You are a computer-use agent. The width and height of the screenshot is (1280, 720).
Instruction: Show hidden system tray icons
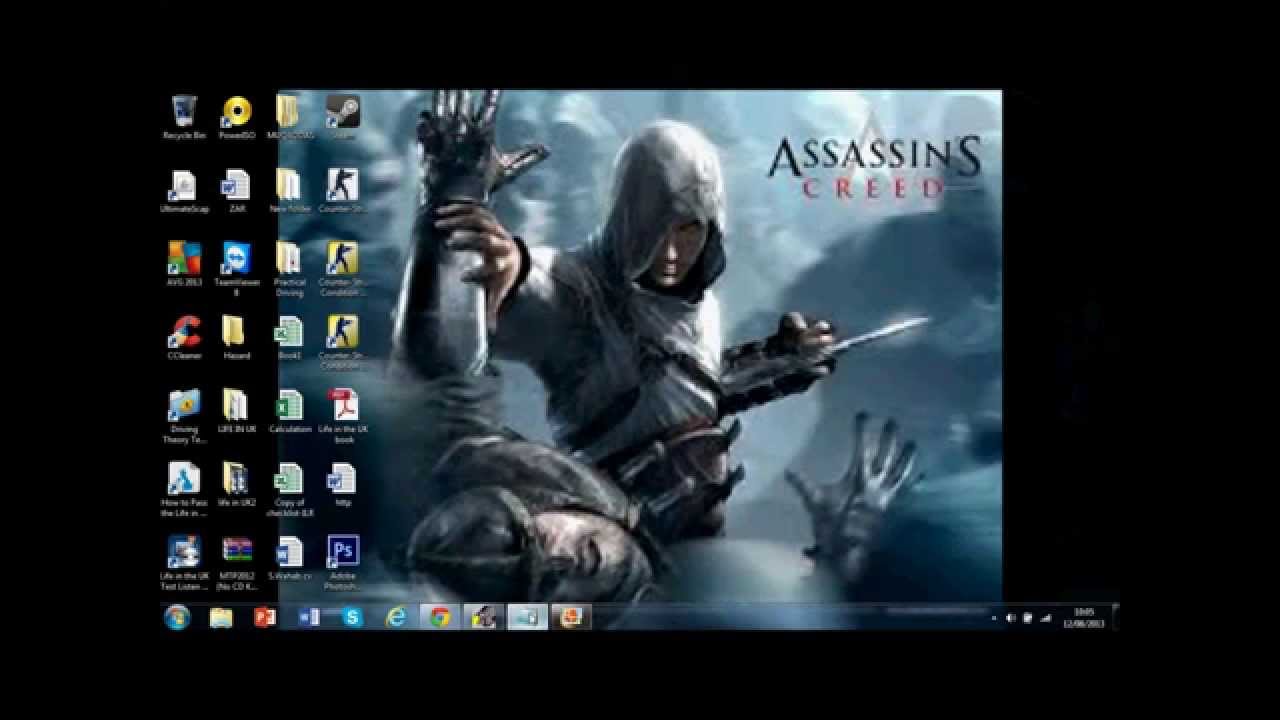992,618
